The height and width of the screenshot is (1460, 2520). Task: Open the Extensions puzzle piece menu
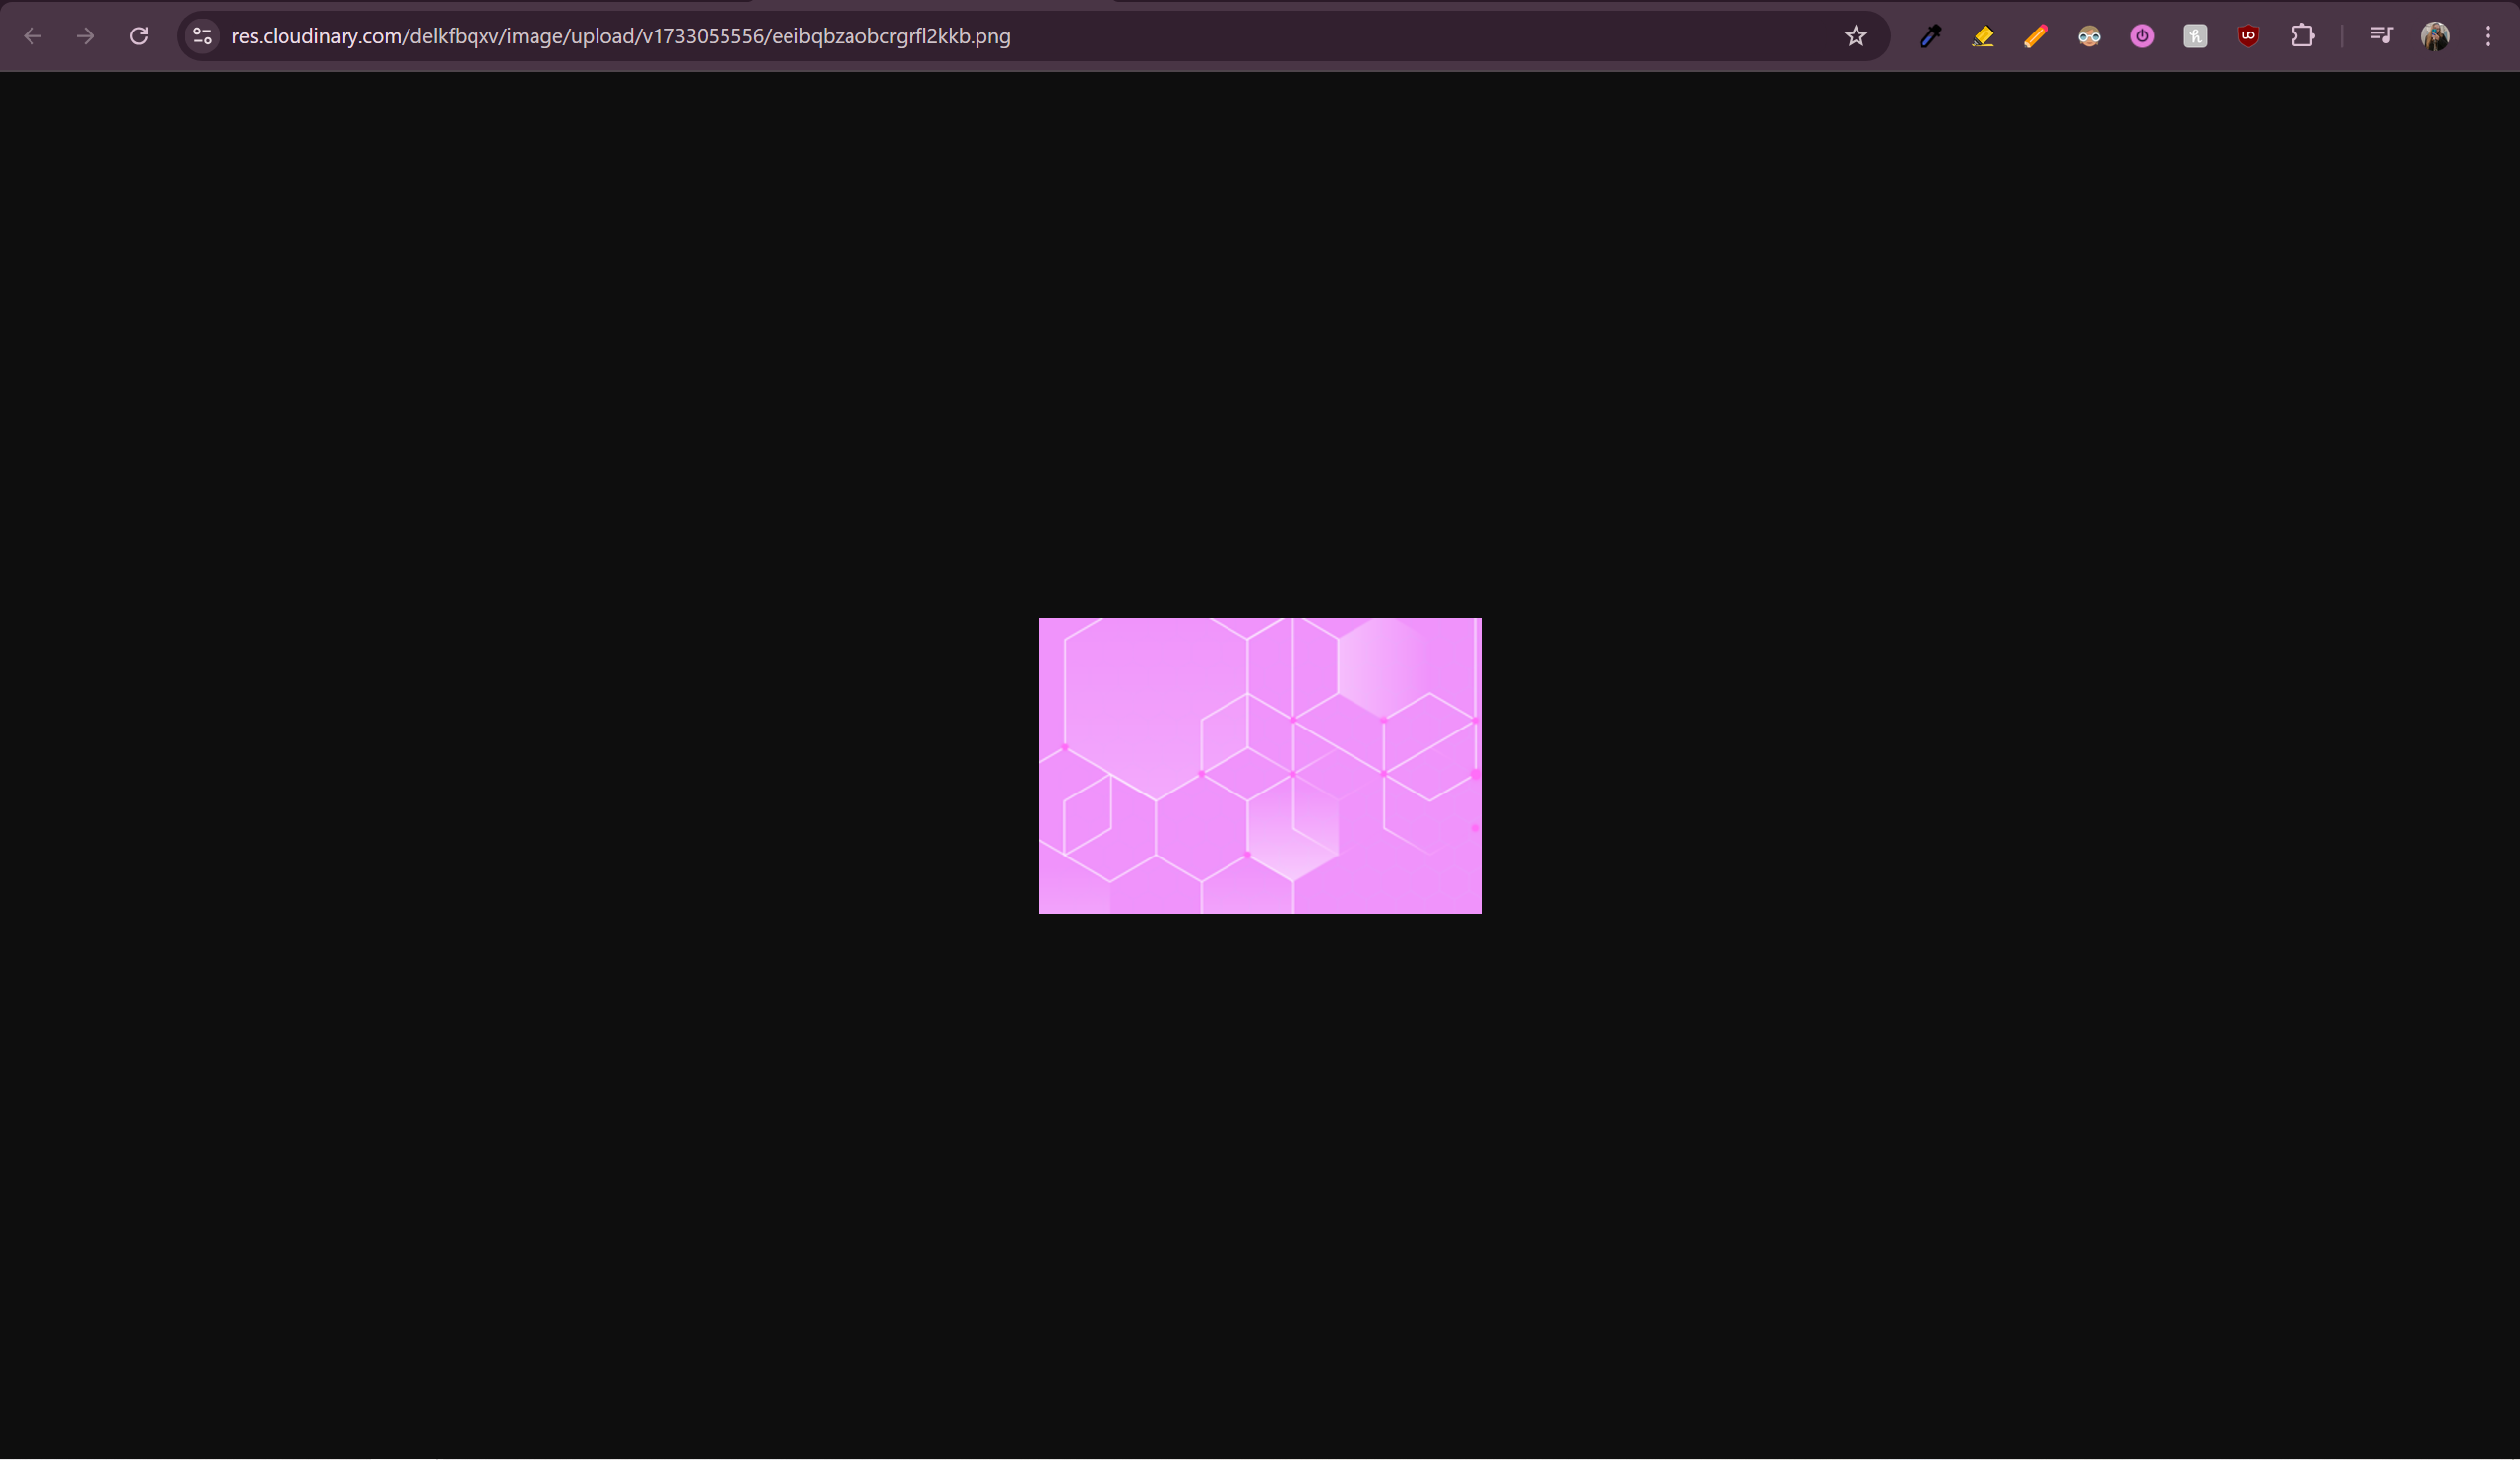(2302, 36)
